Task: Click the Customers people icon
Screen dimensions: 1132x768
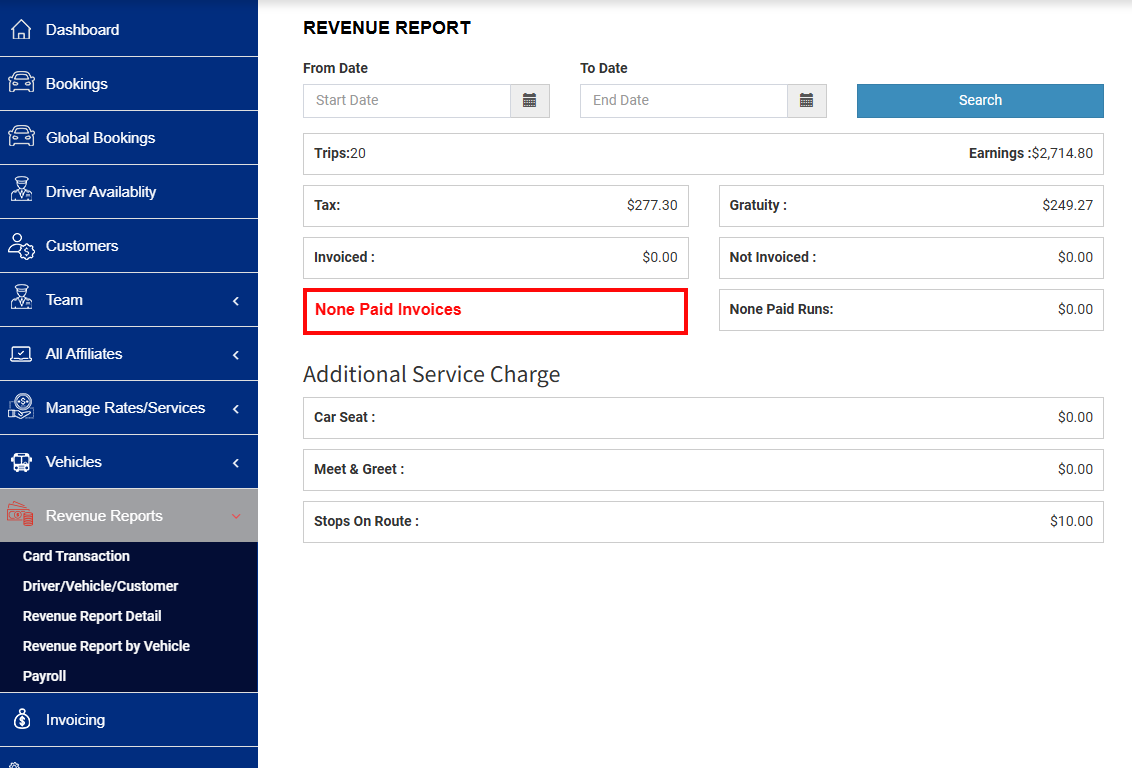Action: click(x=21, y=246)
